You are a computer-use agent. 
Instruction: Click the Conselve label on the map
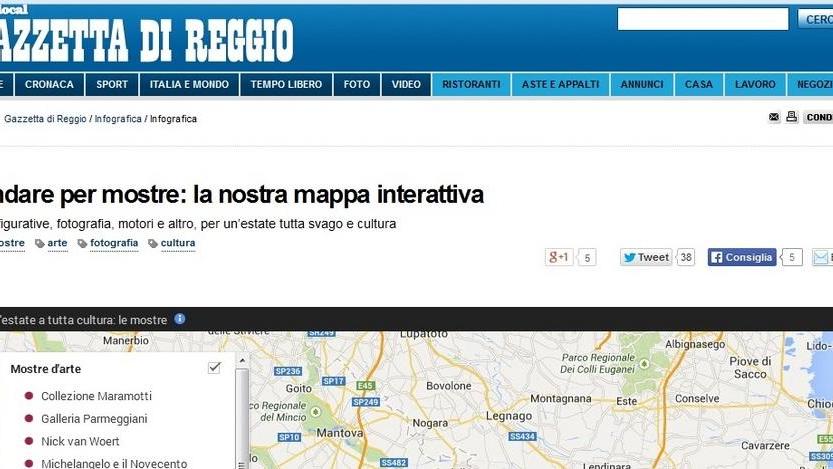(697, 398)
